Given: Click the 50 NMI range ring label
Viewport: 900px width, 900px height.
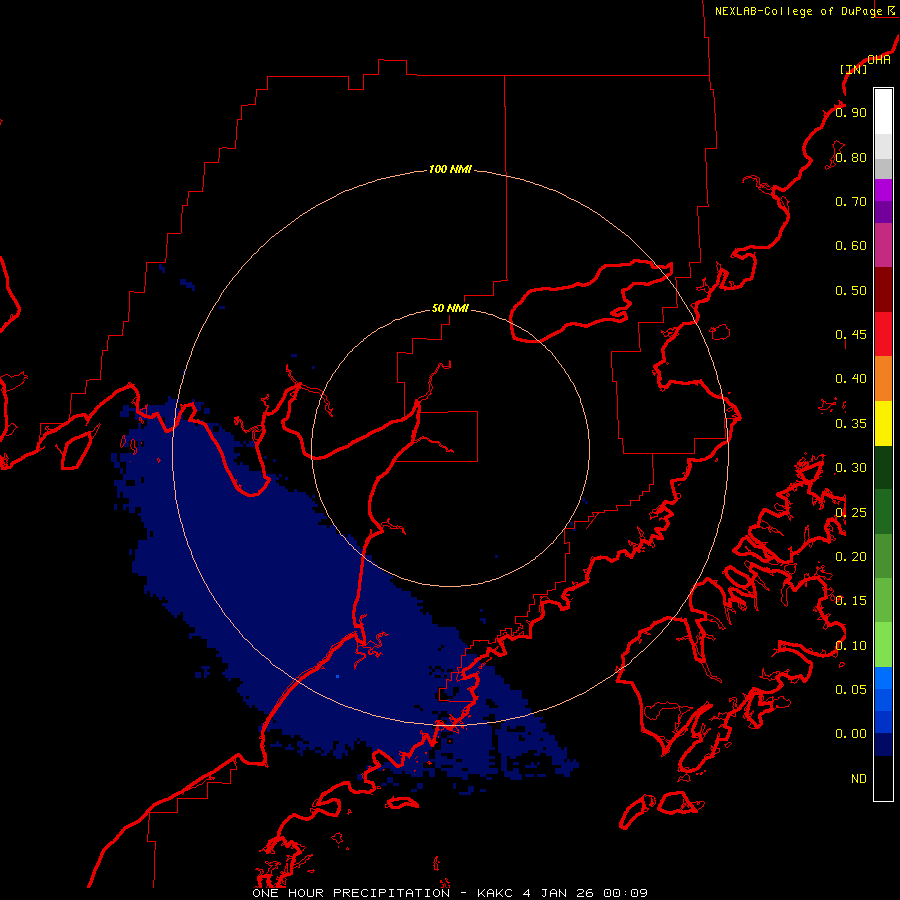Looking at the screenshot, I should [x=450, y=309].
